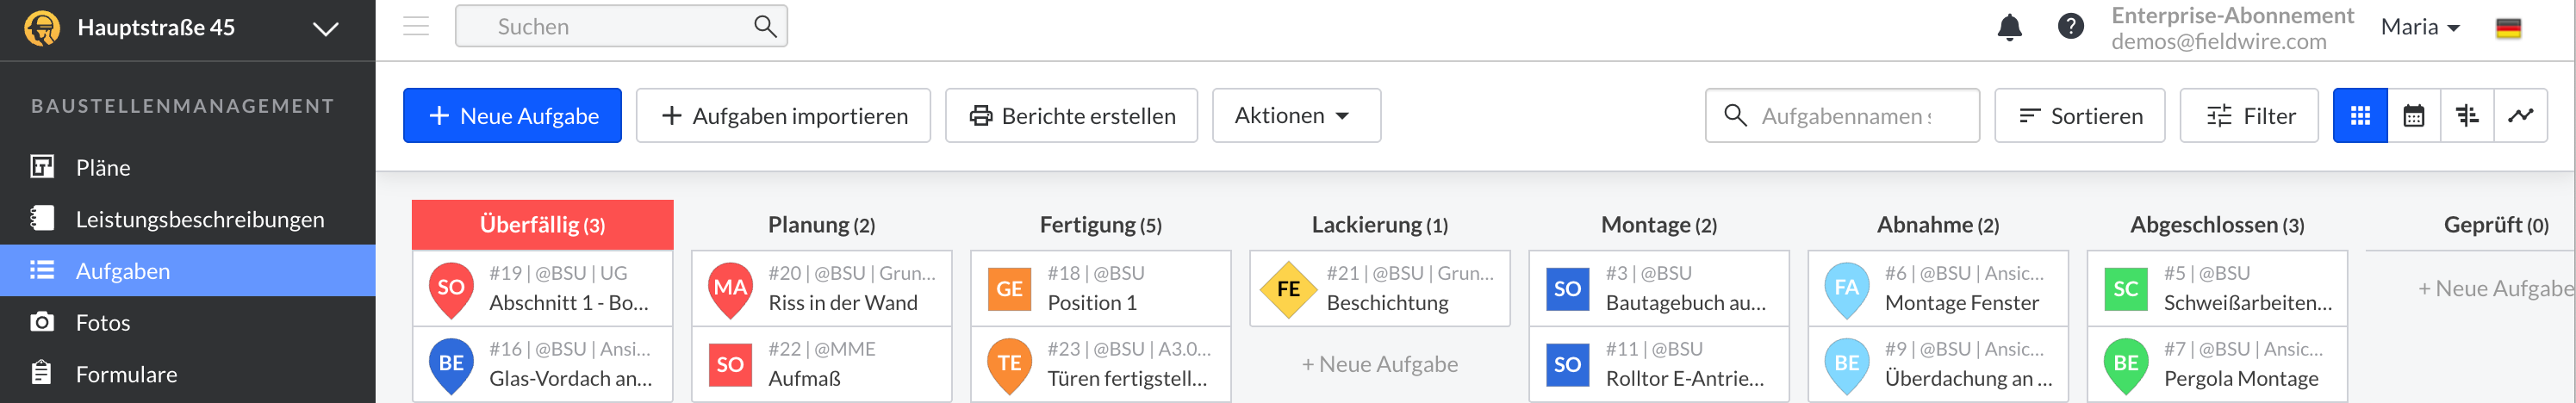Go to Pläne in the sidebar
Viewport: 2576px width, 403px height.
tap(103, 167)
